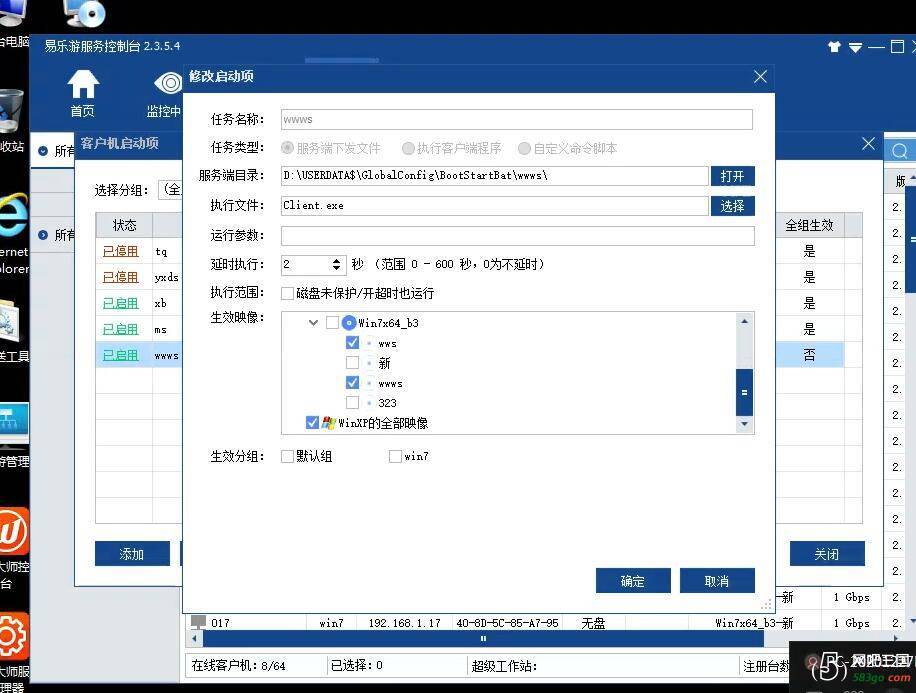Click 已启用 link in xb row
916x693 pixels.
[x=120, y=303]
